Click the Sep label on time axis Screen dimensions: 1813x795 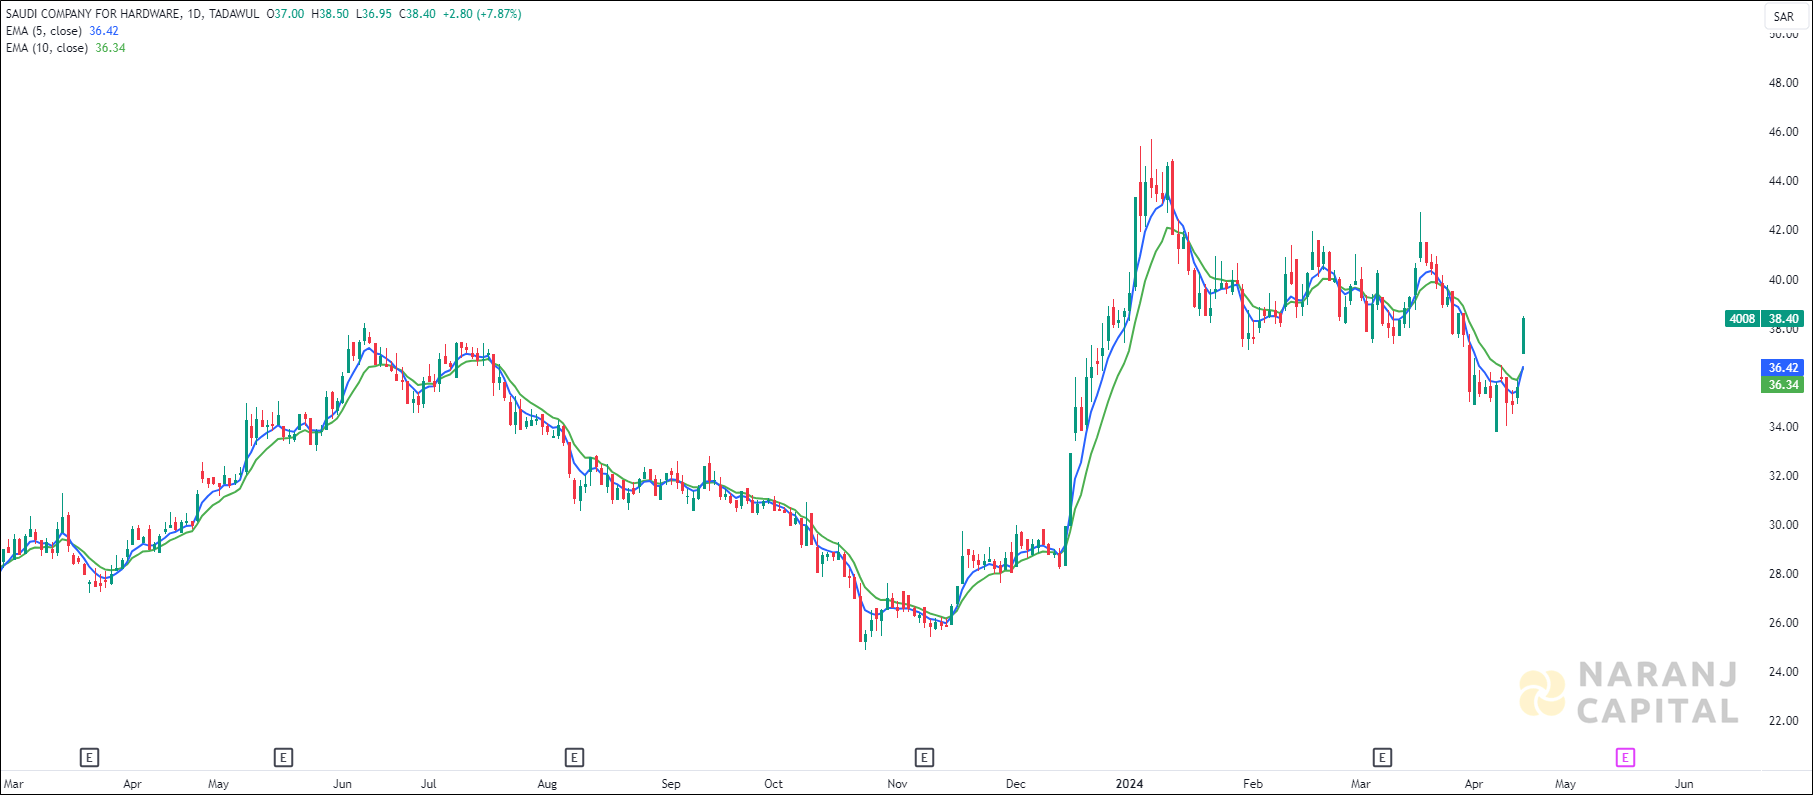671,784
